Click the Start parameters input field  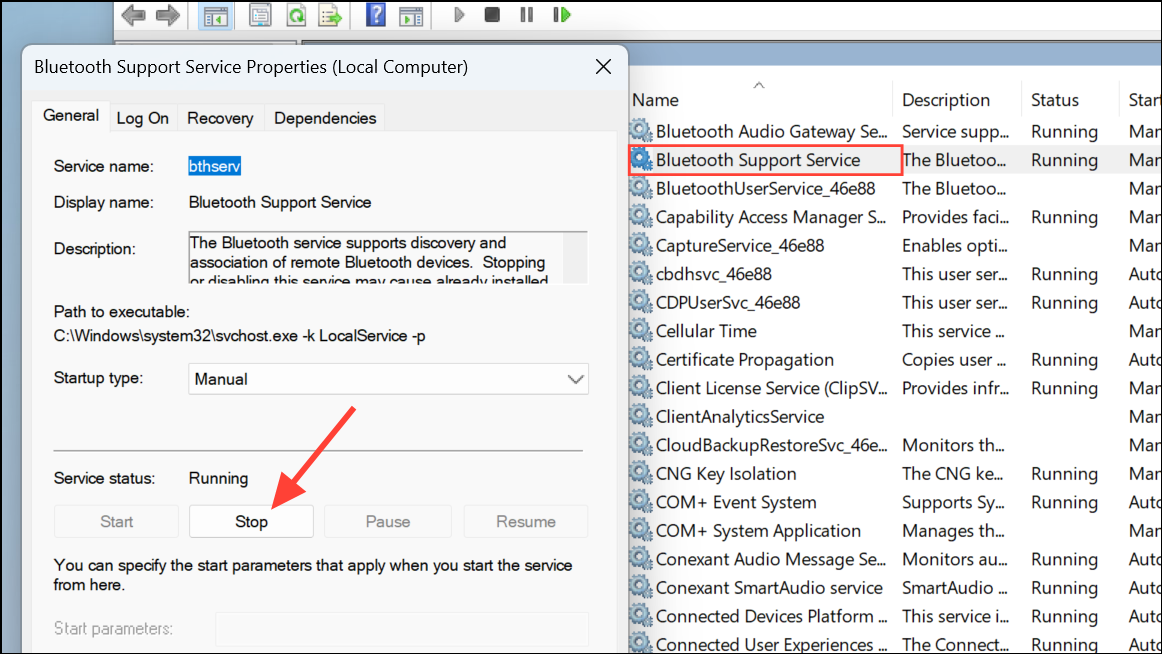pos(402,629)
